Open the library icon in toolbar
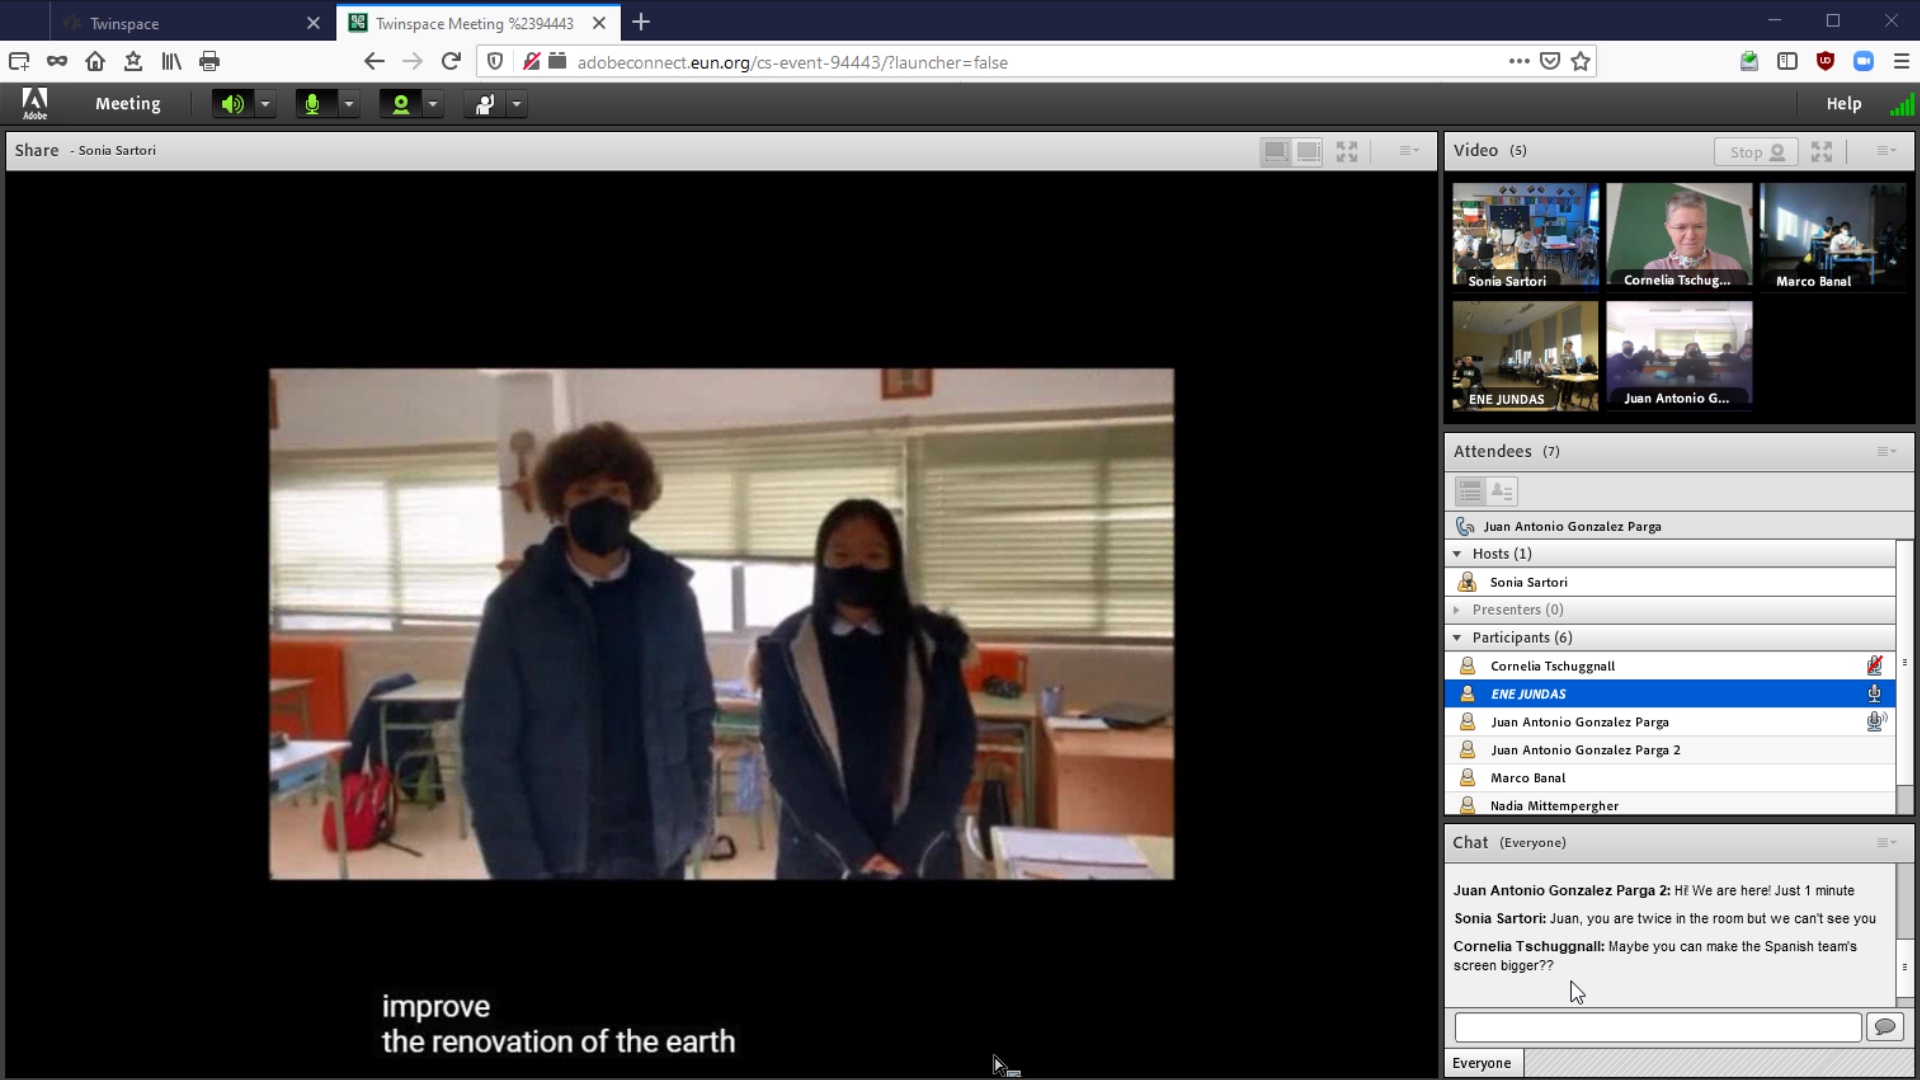Viewport: 1920px width, 1080px height. (x=171, y=62)
